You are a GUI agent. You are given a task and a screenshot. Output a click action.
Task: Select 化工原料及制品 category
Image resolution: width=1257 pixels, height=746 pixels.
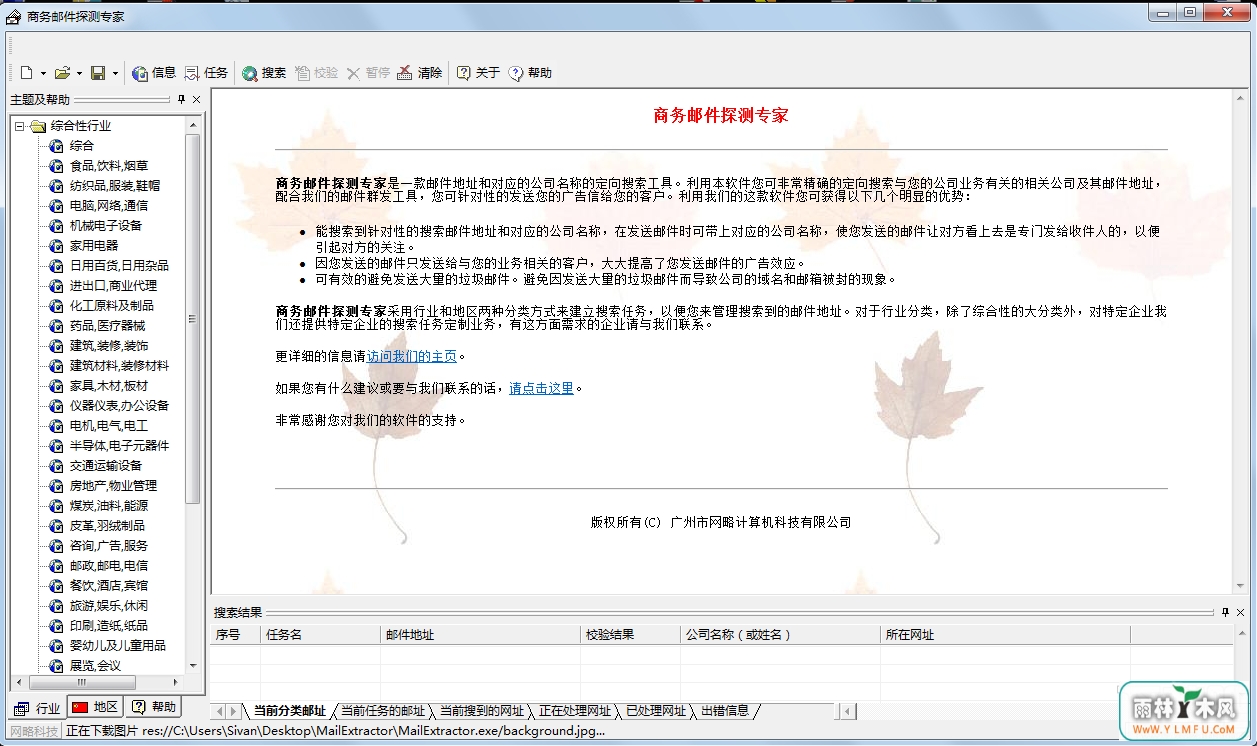click(x=112, y=305)
